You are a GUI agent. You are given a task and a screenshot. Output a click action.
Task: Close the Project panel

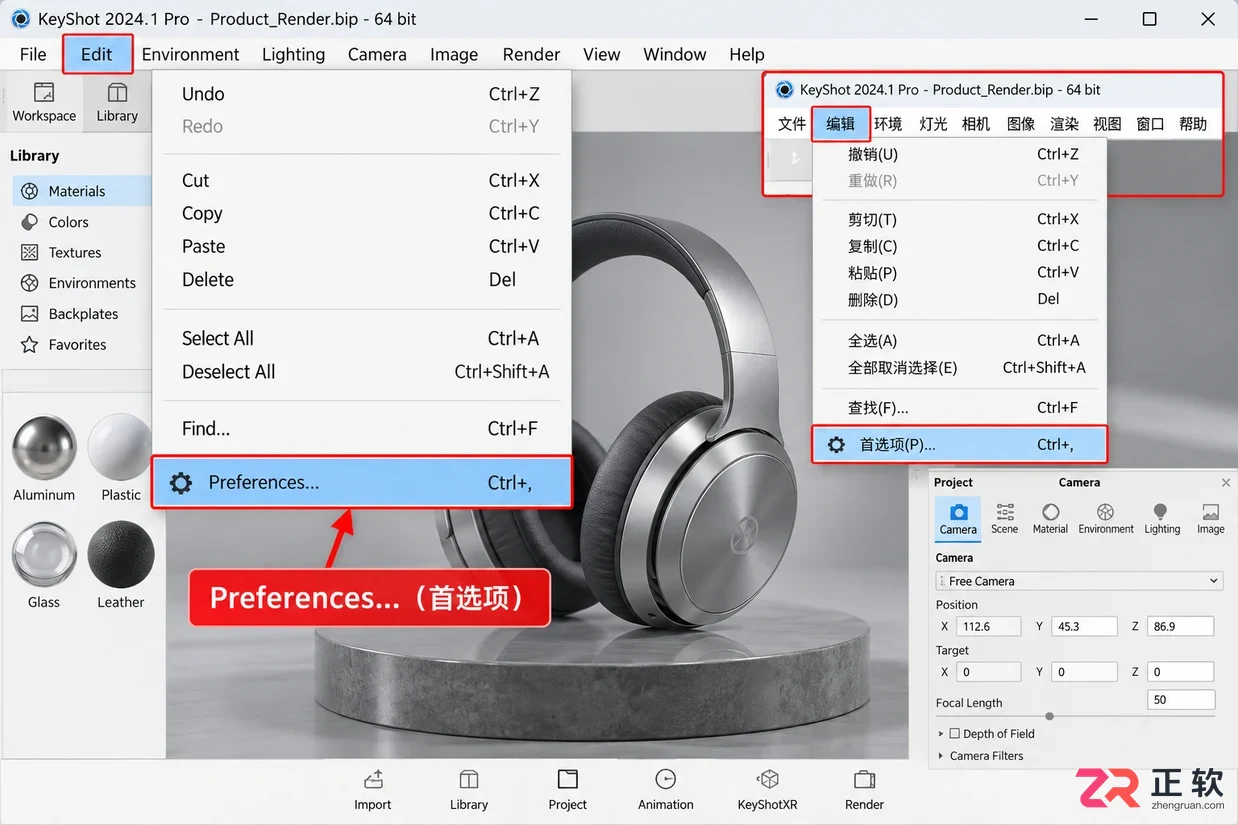point(1224,482)
